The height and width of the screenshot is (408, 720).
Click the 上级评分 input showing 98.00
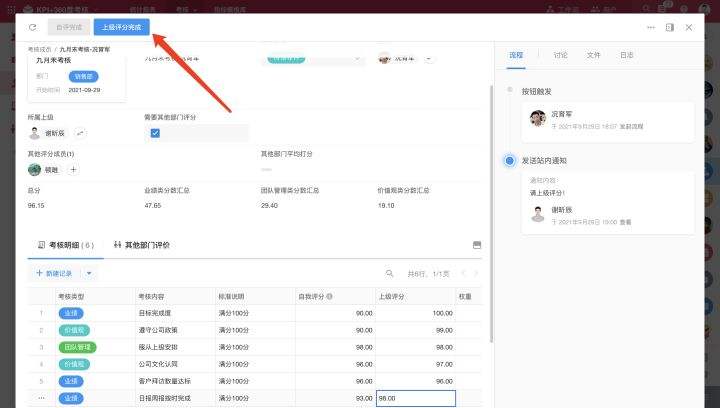click(414, 398)
